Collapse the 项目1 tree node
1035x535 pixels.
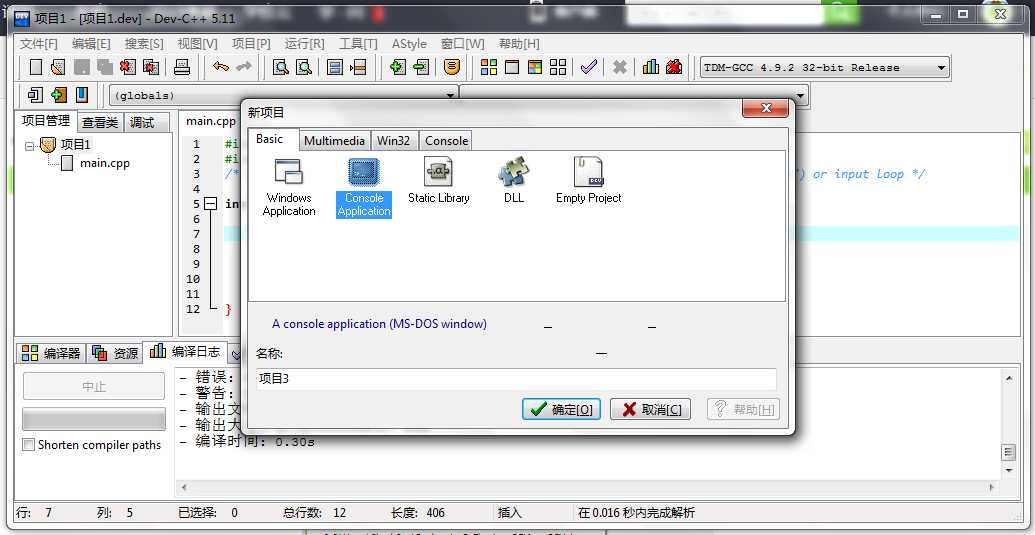(29, 146)
